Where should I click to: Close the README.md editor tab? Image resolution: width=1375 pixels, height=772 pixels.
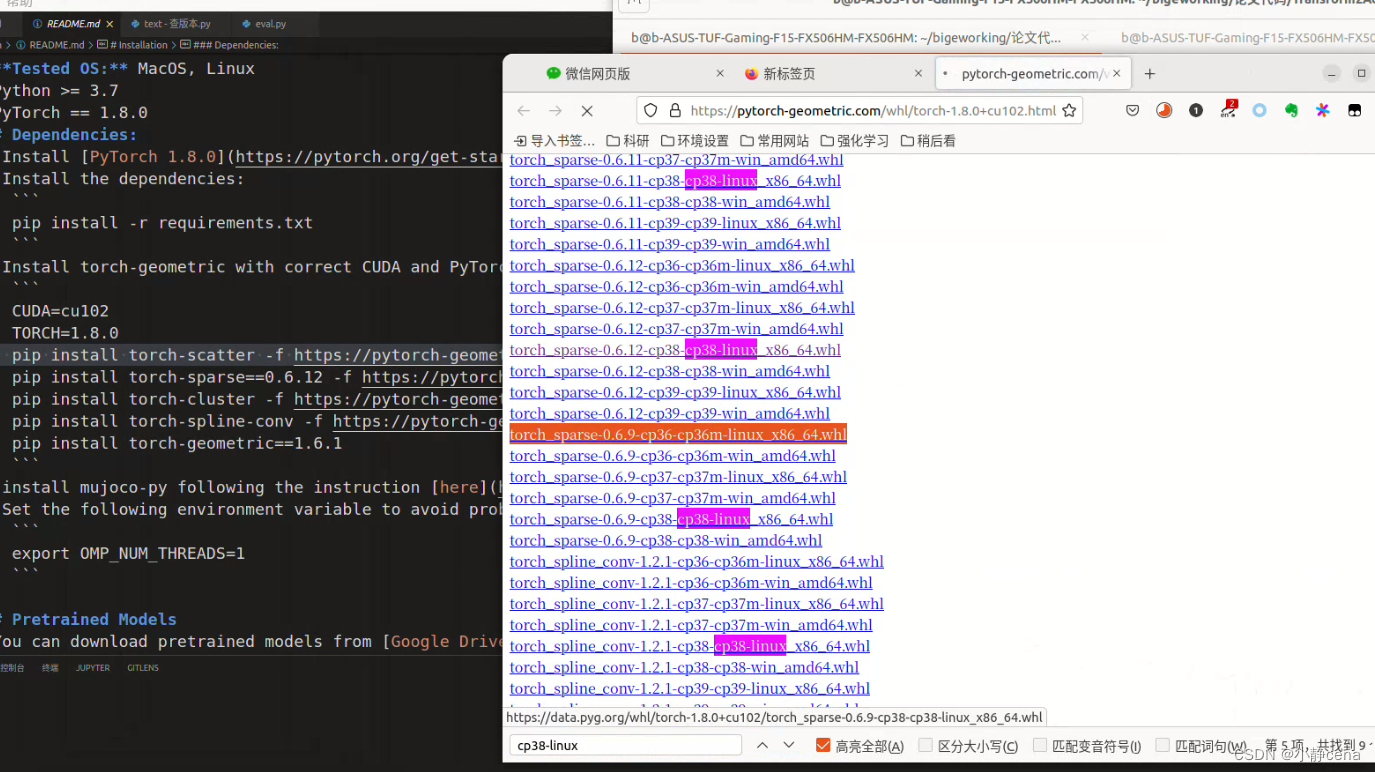[x=110, y=24]
